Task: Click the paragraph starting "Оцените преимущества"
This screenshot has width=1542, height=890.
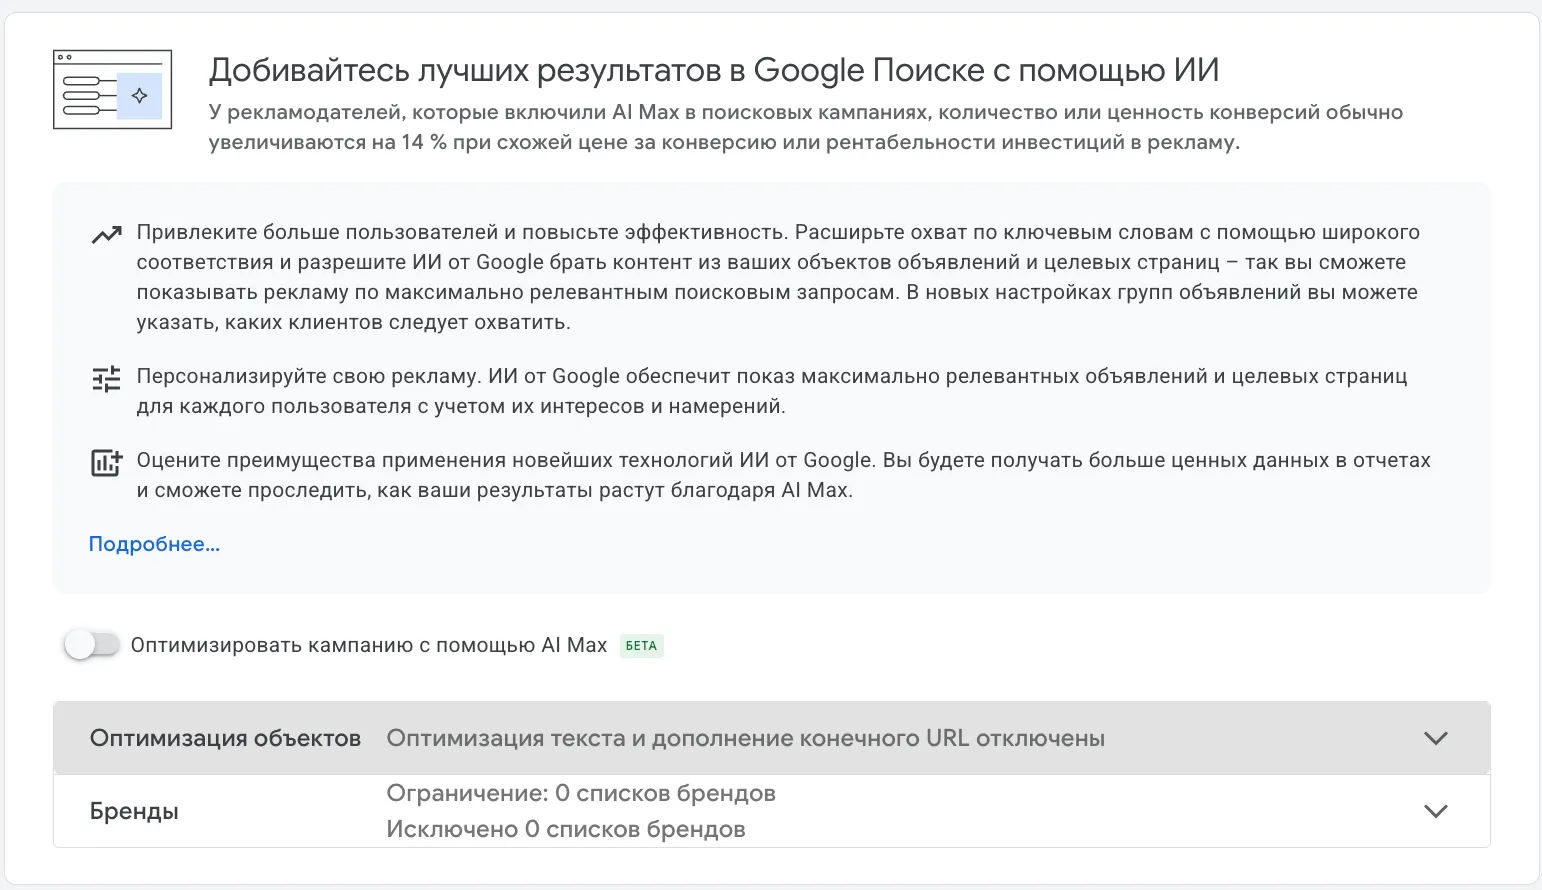Action: (784, 475)
